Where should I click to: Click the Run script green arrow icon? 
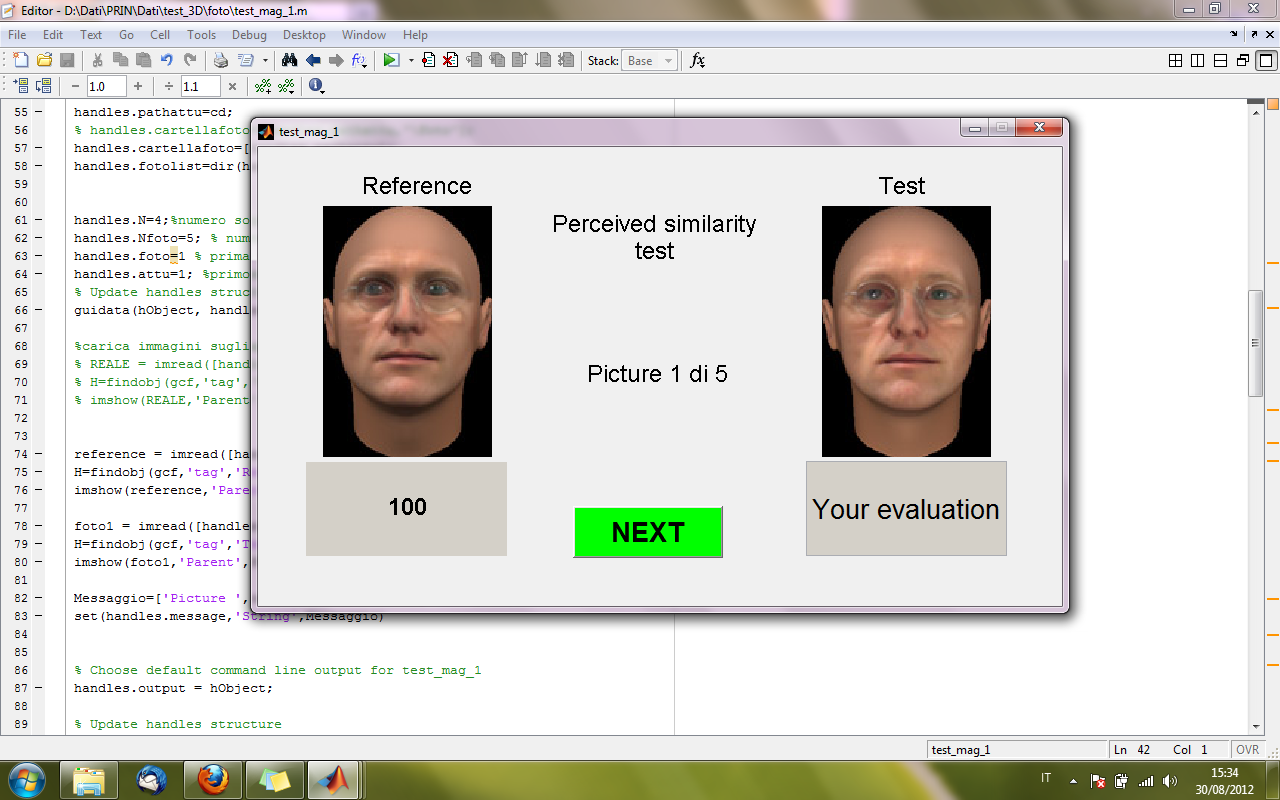click(390, 61)
